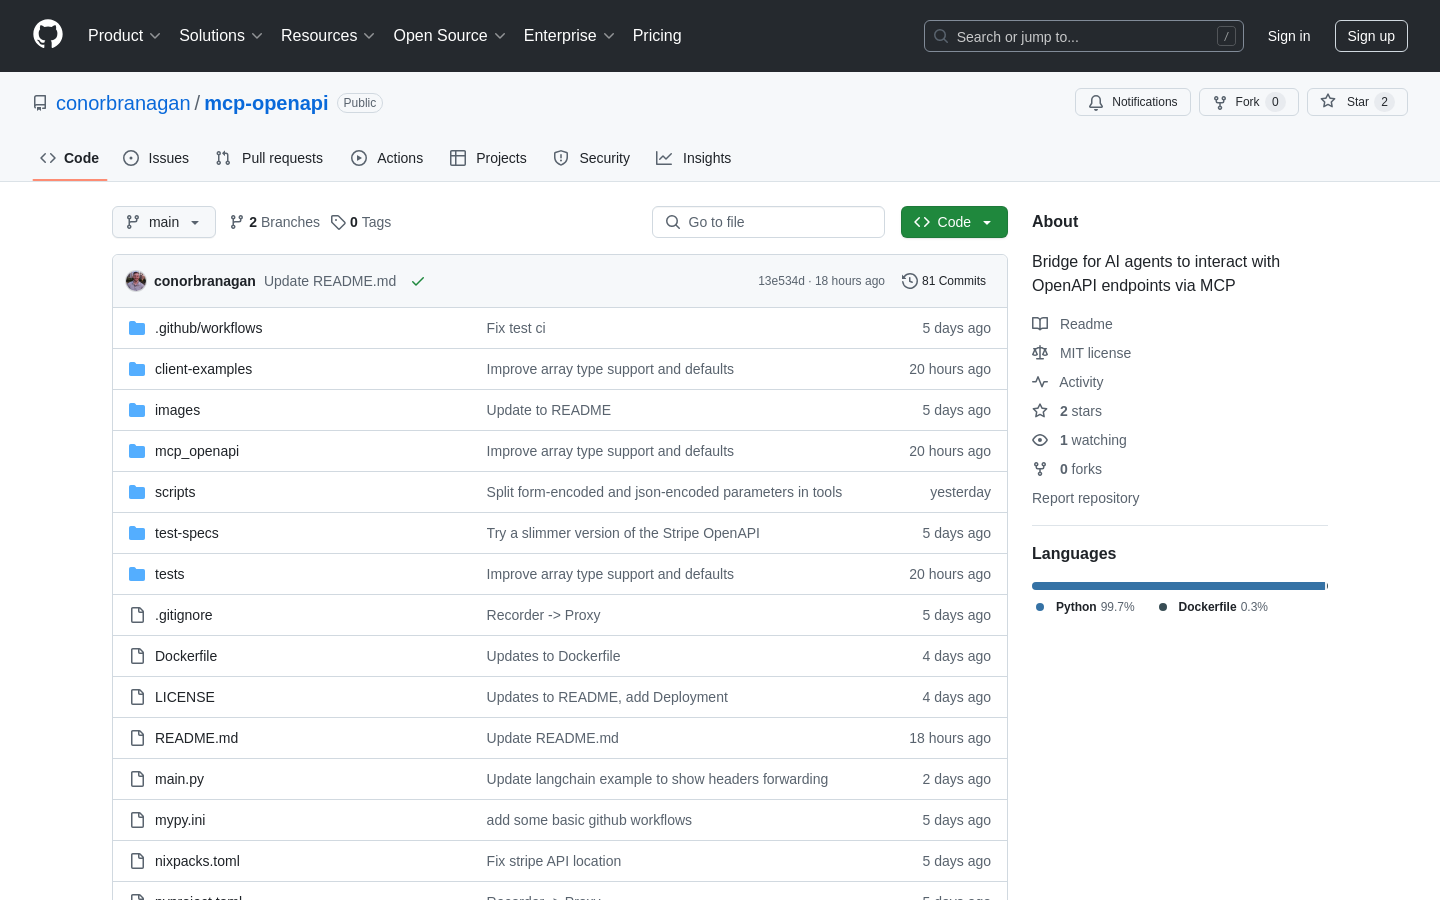
Task: Click the Dockerfile file icon
Action: [137, 656]
